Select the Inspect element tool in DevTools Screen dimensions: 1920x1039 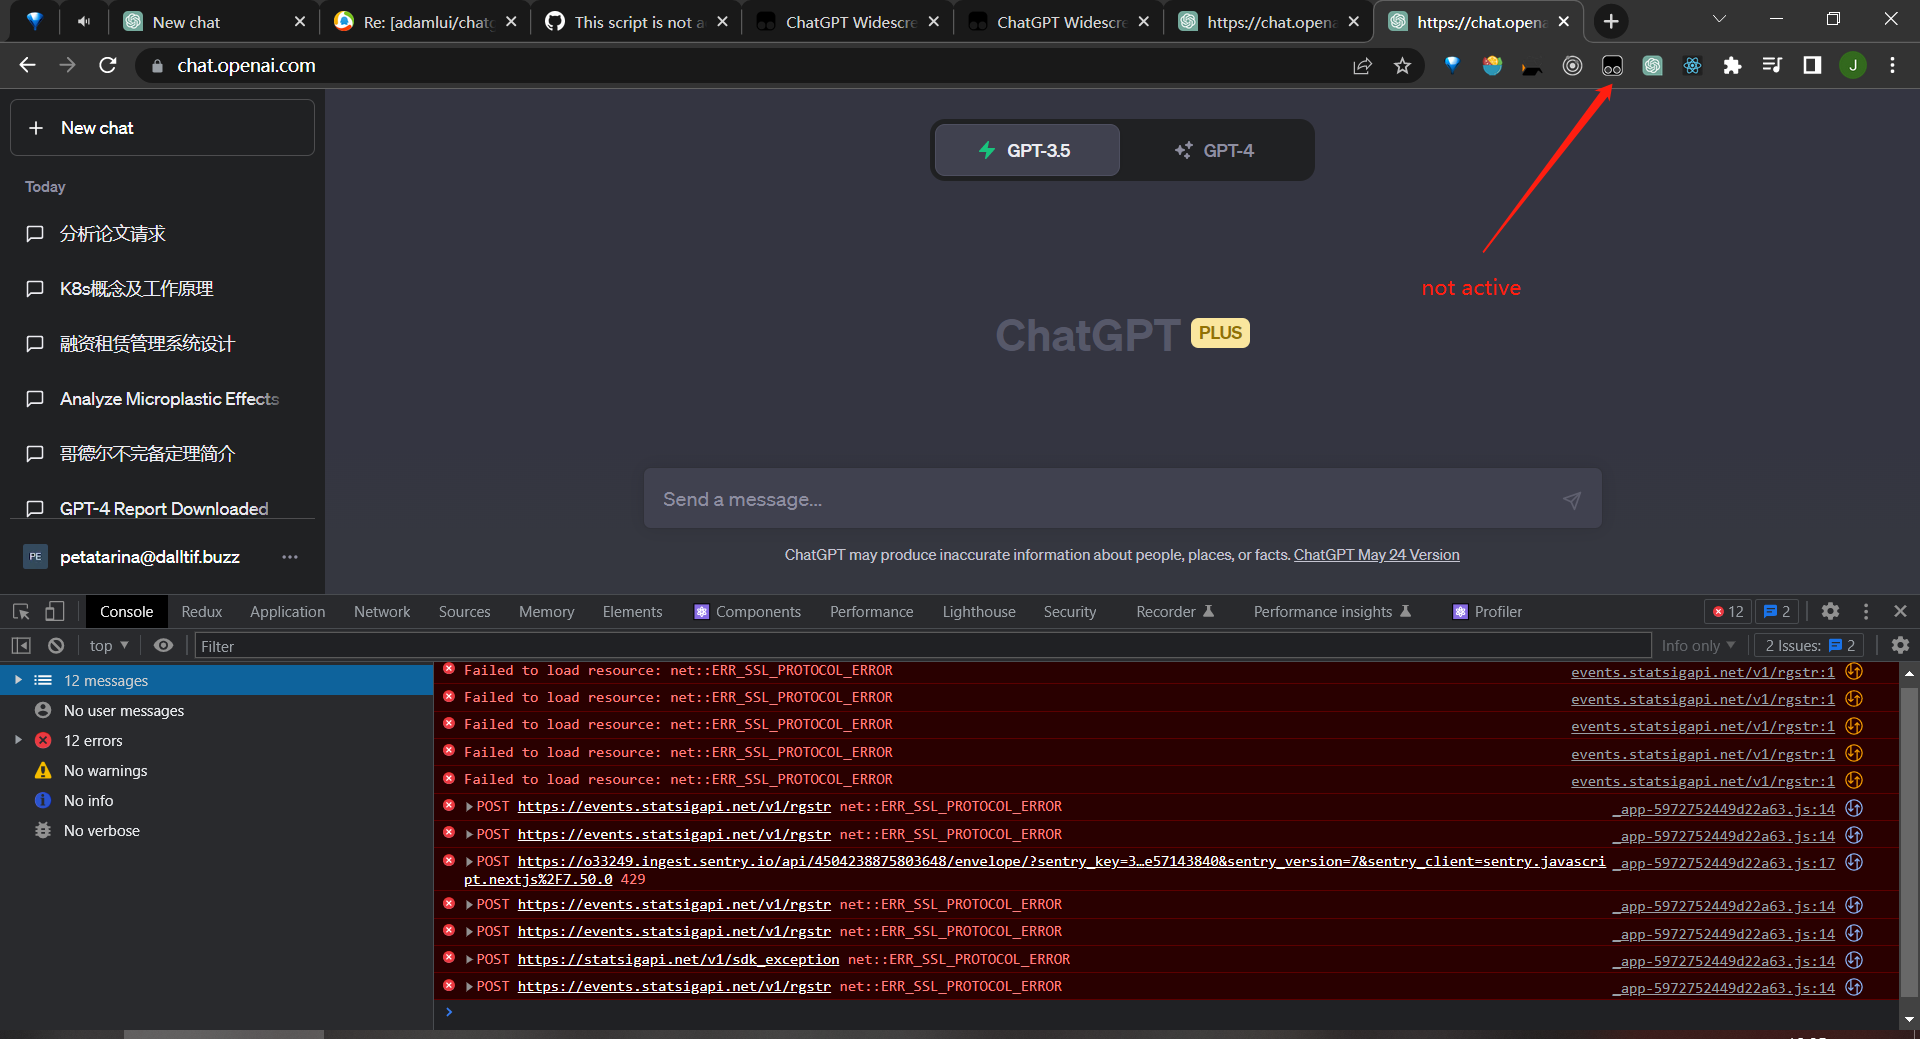pyautogui.click(x=21, y=611)
